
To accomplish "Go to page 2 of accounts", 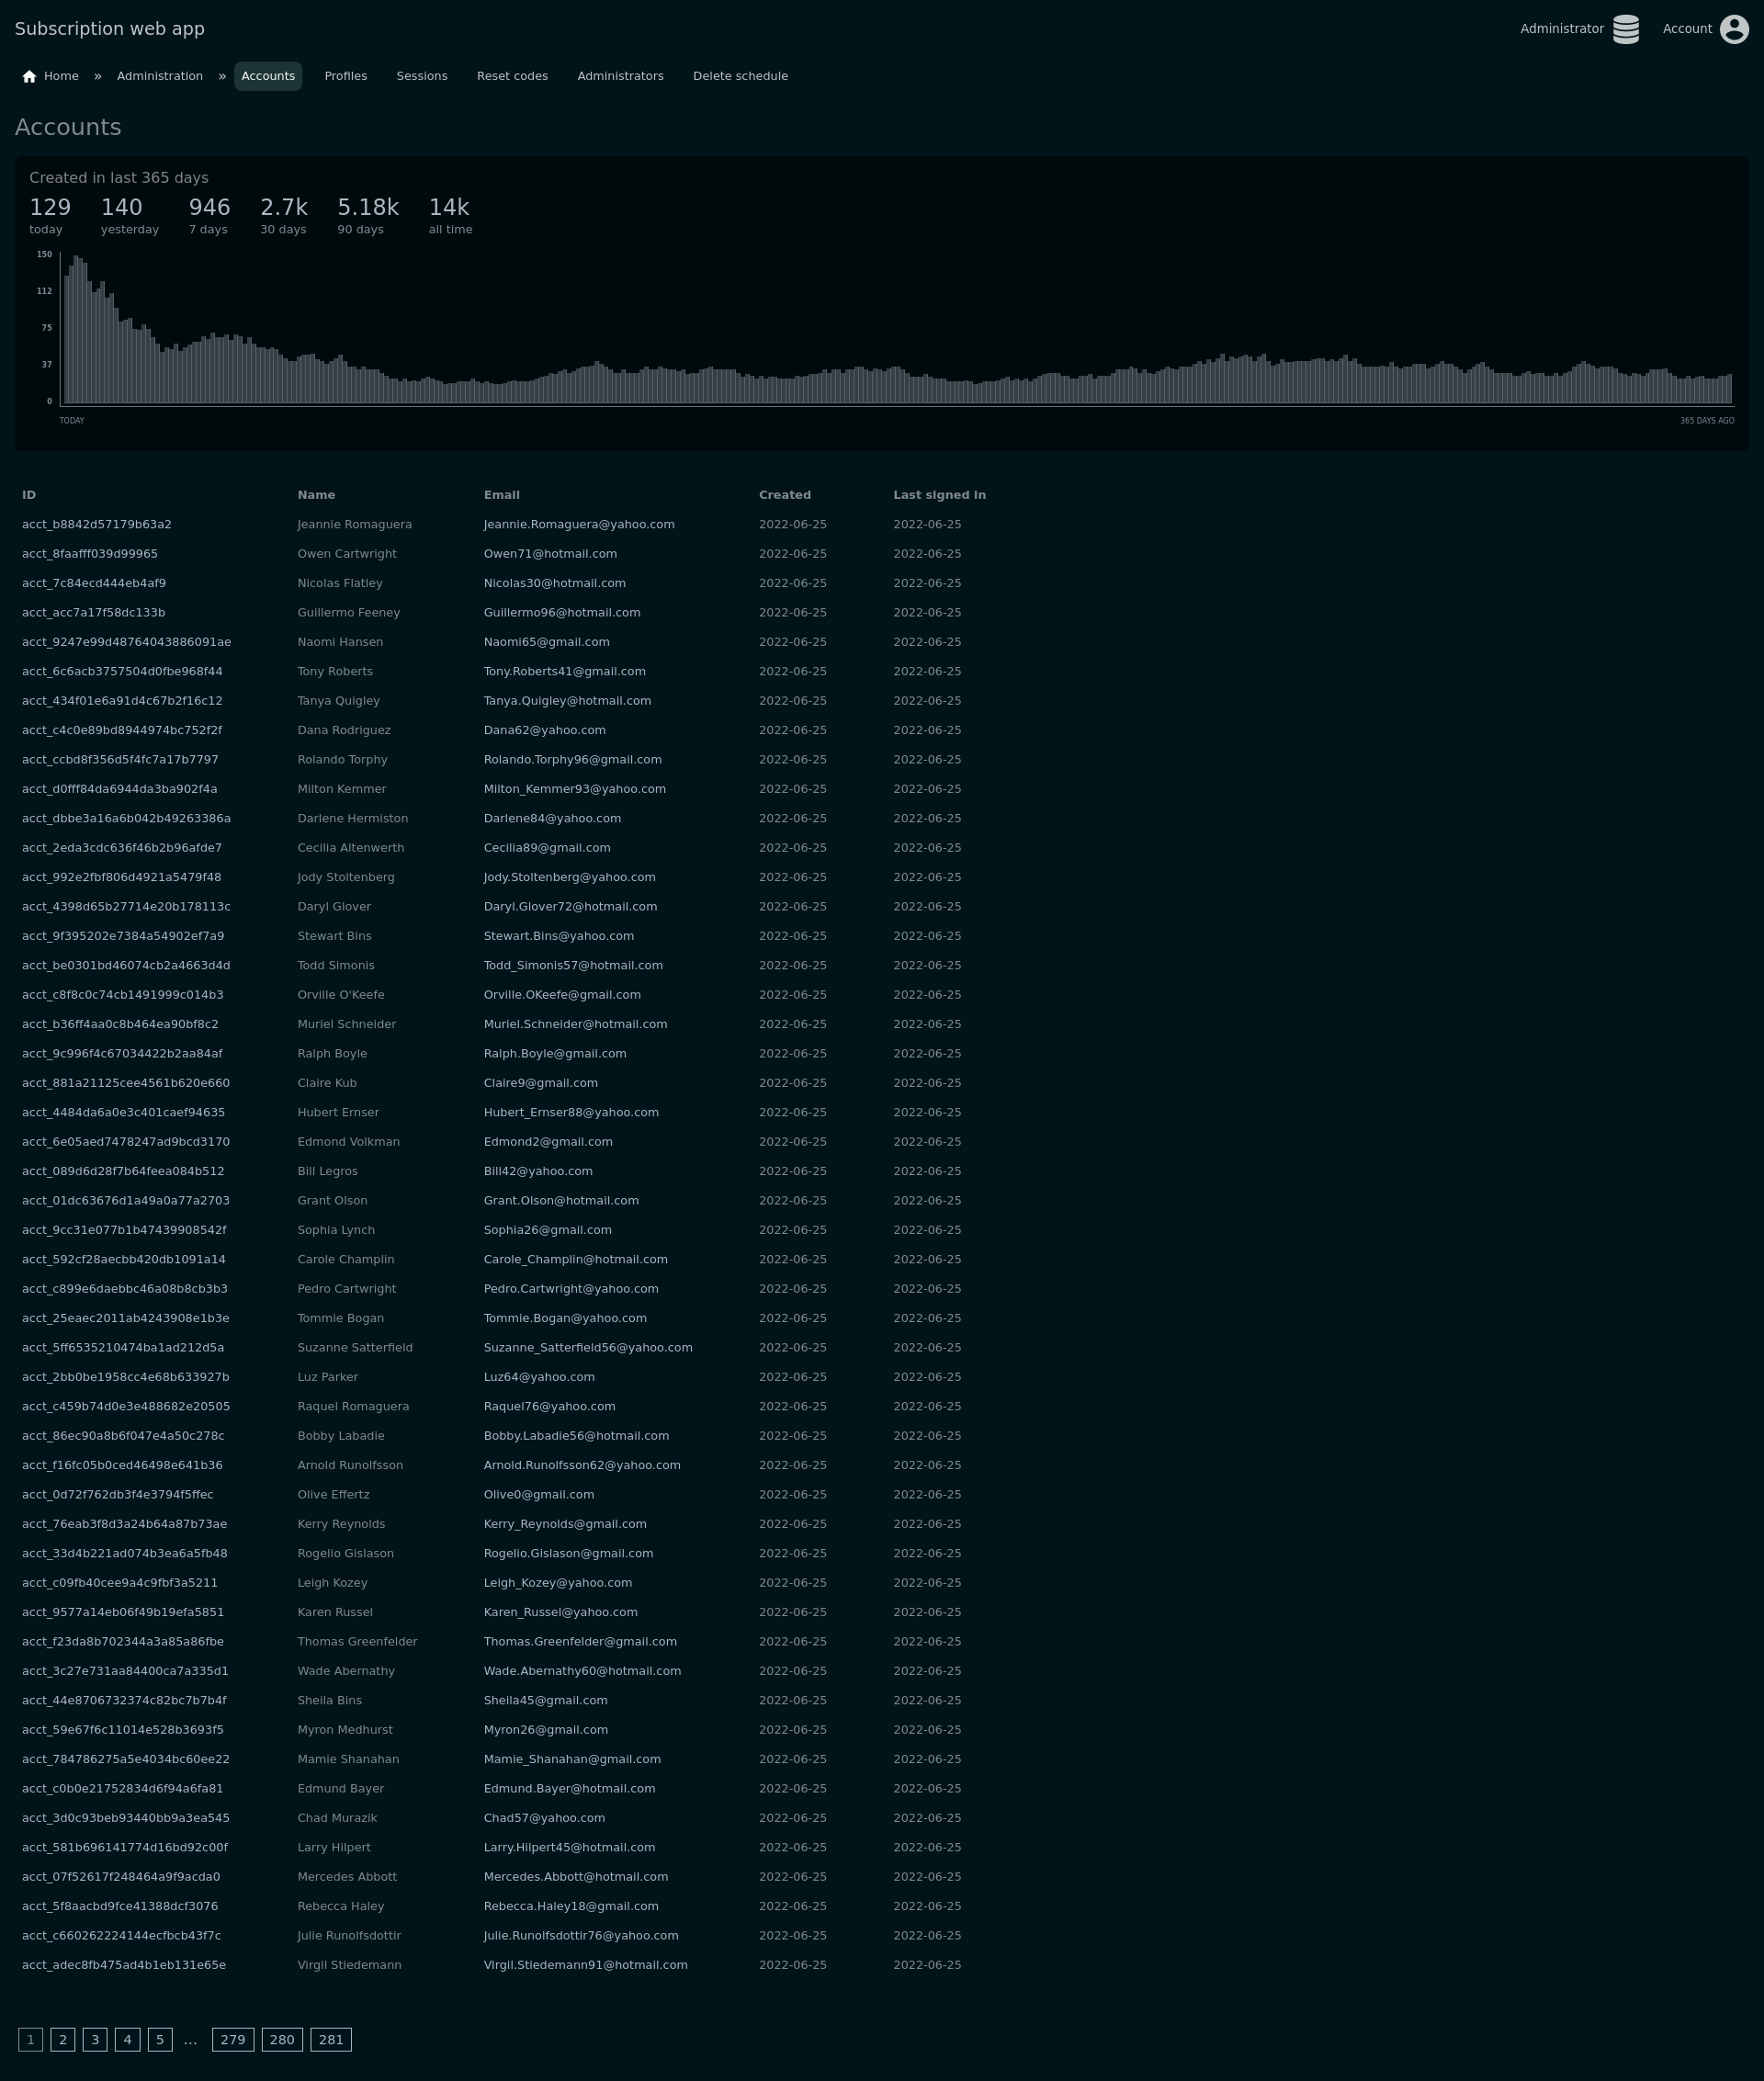I will click(x=63, y=2039).
